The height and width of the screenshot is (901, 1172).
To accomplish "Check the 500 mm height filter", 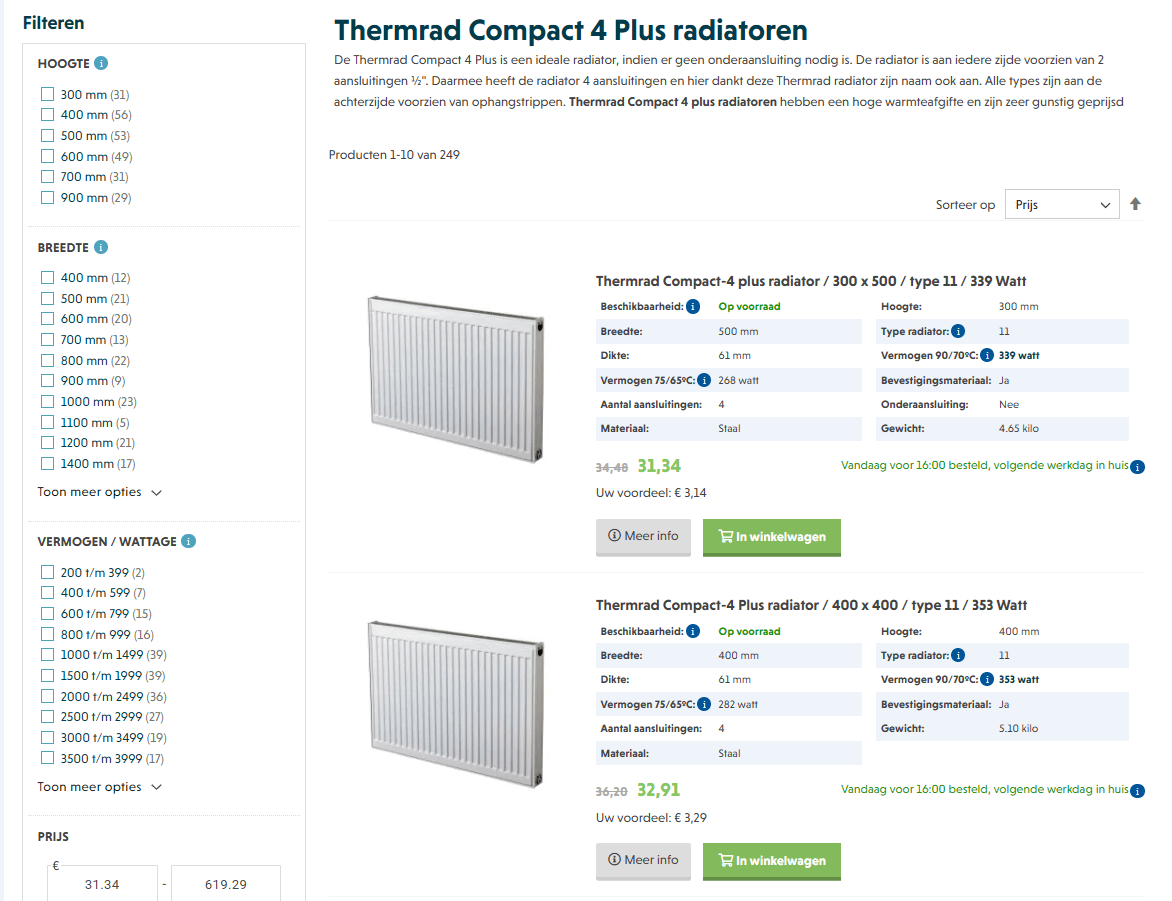I will [47, 135].
